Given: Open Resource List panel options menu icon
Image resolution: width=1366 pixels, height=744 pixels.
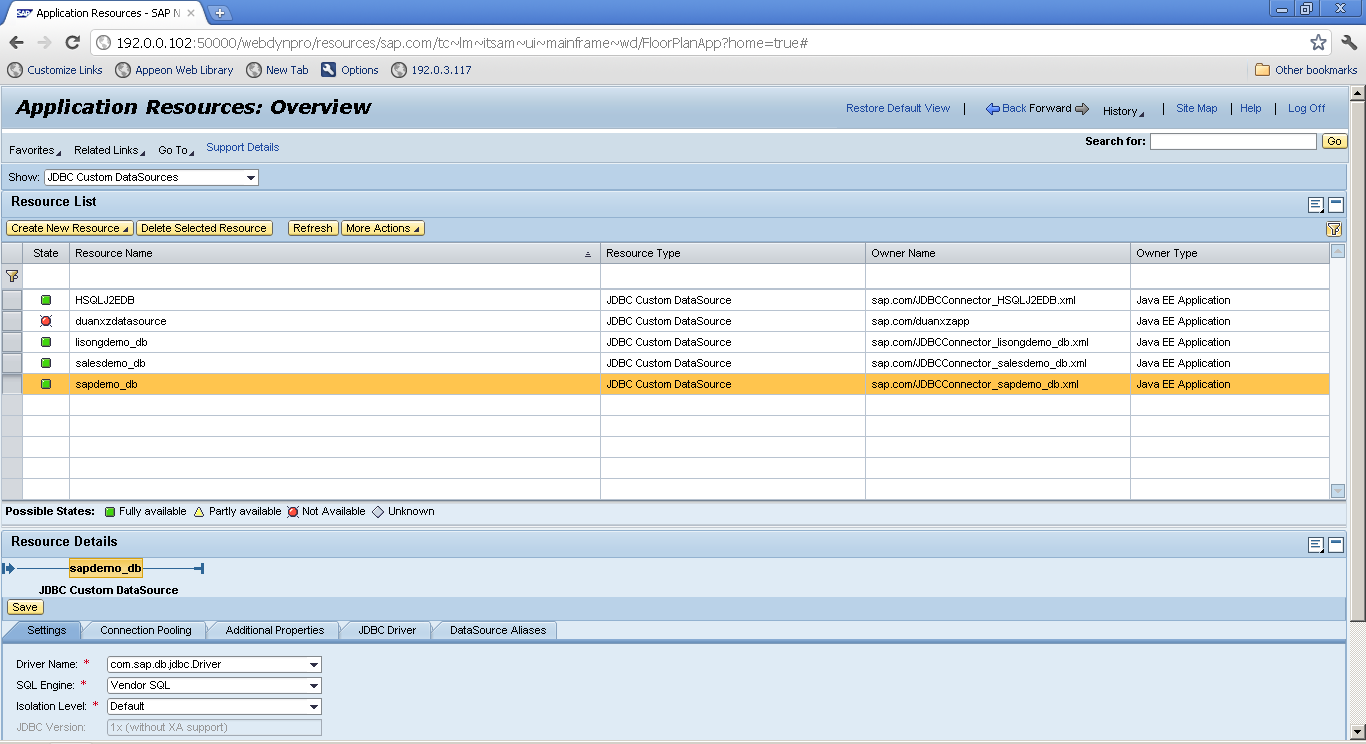Looking at the screenshot, I should click(x=1316, y=205).
